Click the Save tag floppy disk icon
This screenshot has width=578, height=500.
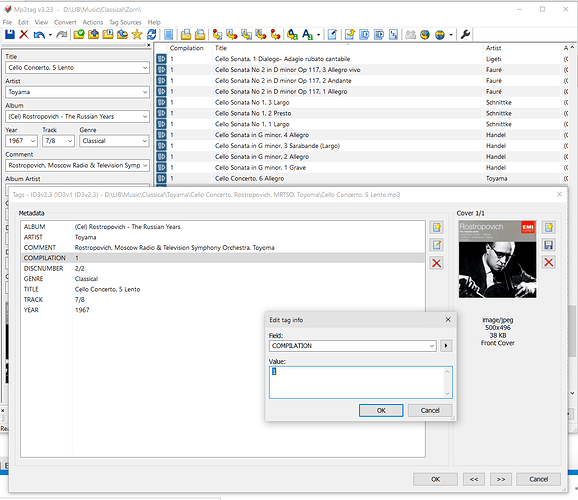click(10, 35)
